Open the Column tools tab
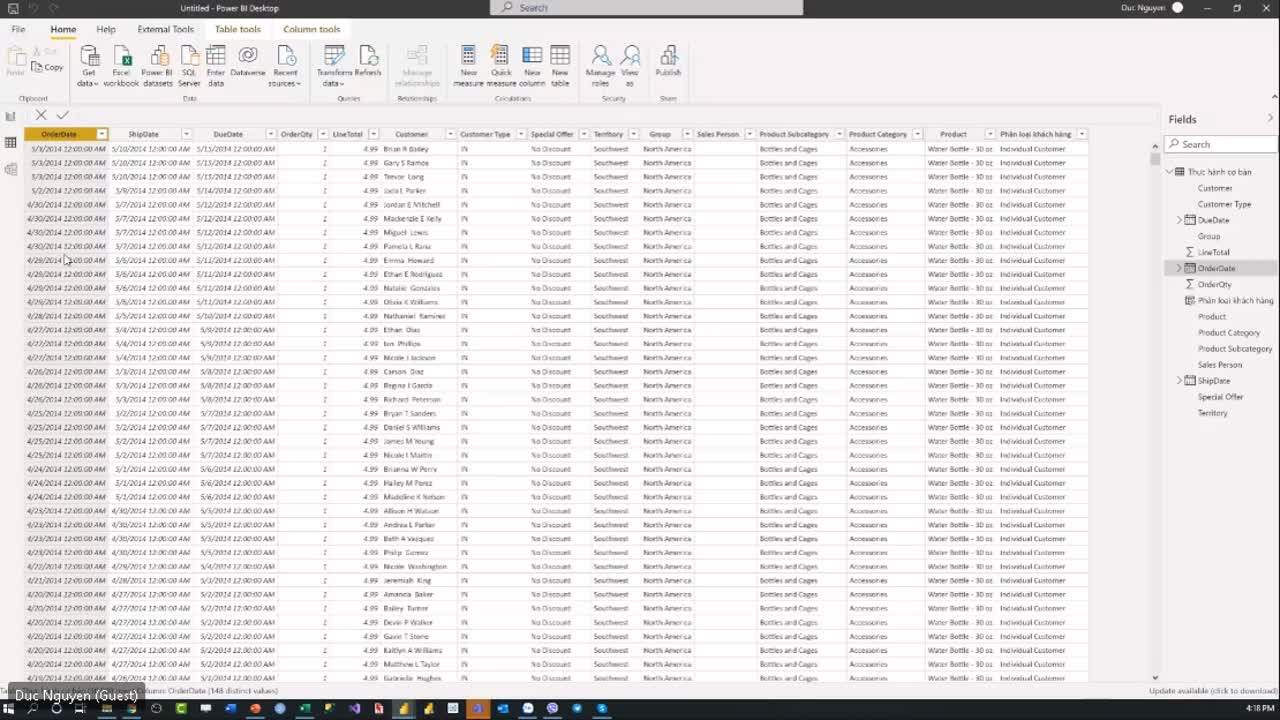 tap(311, 29)
